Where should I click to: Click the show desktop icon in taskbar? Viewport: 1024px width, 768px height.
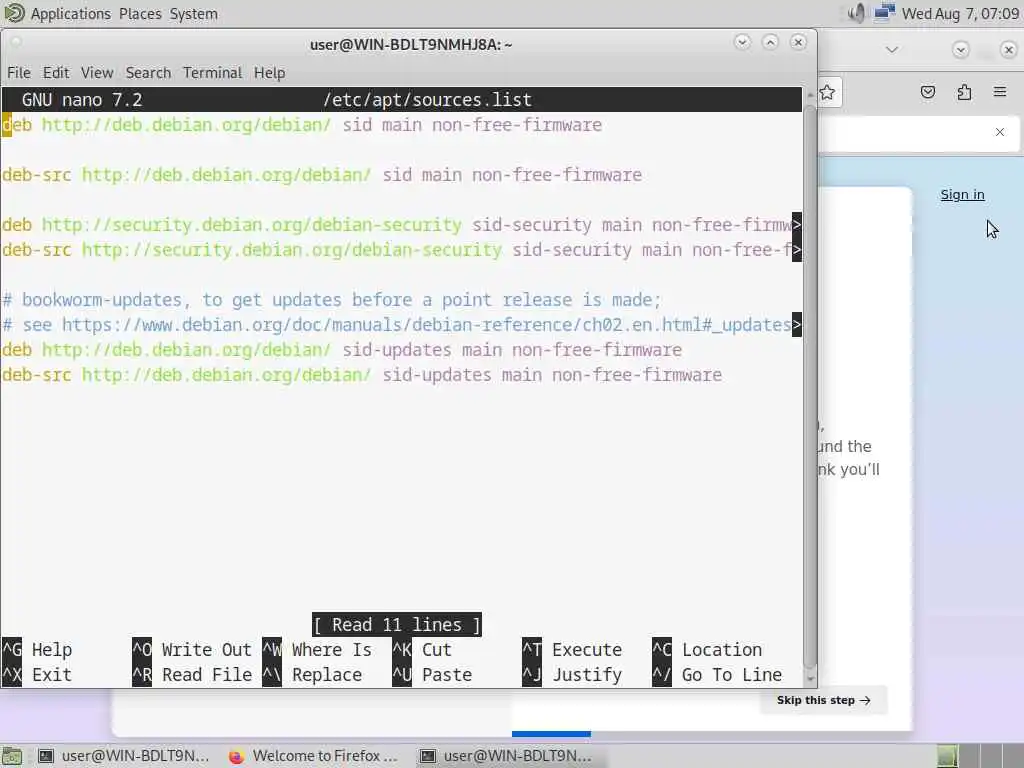point(12,756)
